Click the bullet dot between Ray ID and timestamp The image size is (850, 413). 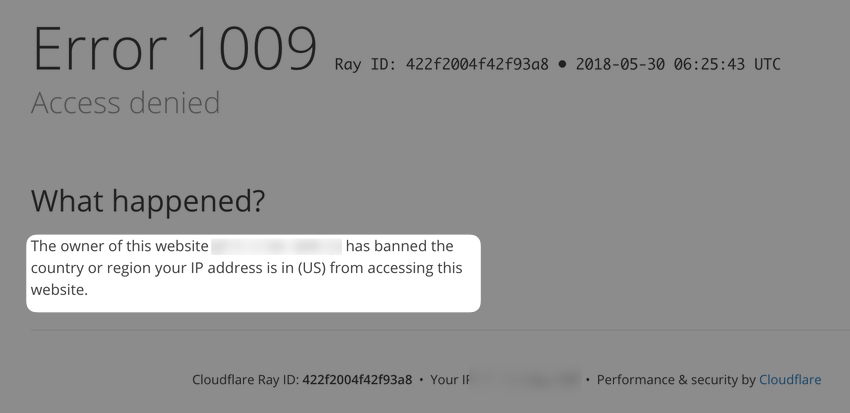pyautogui.click(x=562, y=64)
